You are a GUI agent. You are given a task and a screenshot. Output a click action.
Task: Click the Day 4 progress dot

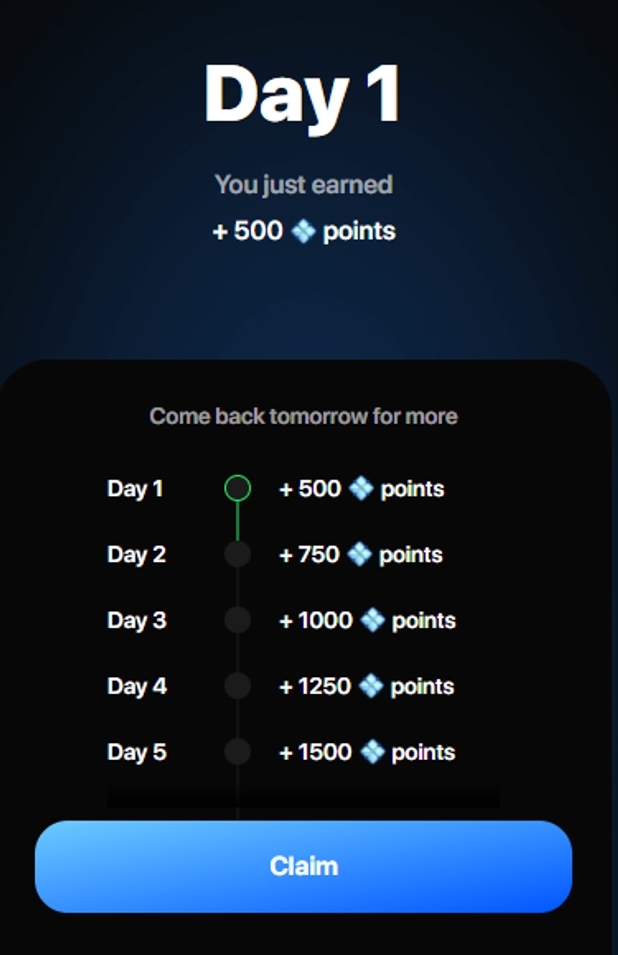point(237,686)
